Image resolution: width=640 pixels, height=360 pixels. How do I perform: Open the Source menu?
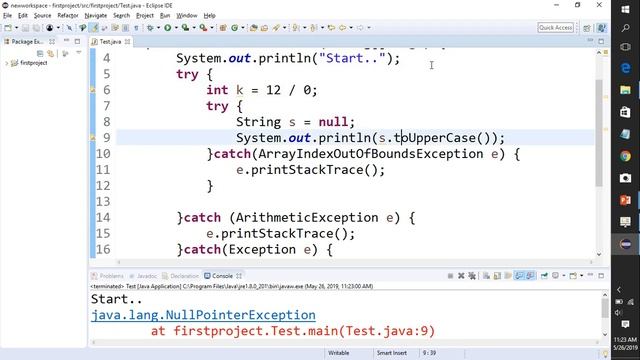pos(42,16)
